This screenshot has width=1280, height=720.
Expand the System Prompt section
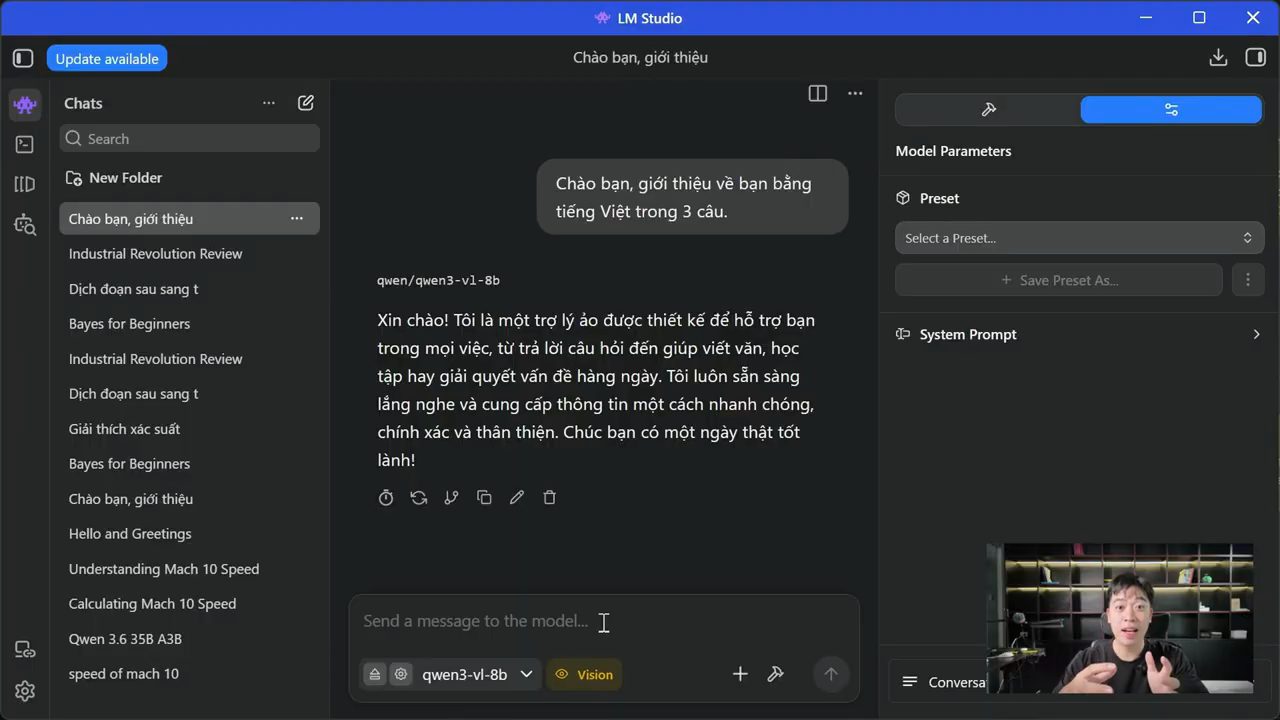pyautogui.click(x=1079, y=334)
